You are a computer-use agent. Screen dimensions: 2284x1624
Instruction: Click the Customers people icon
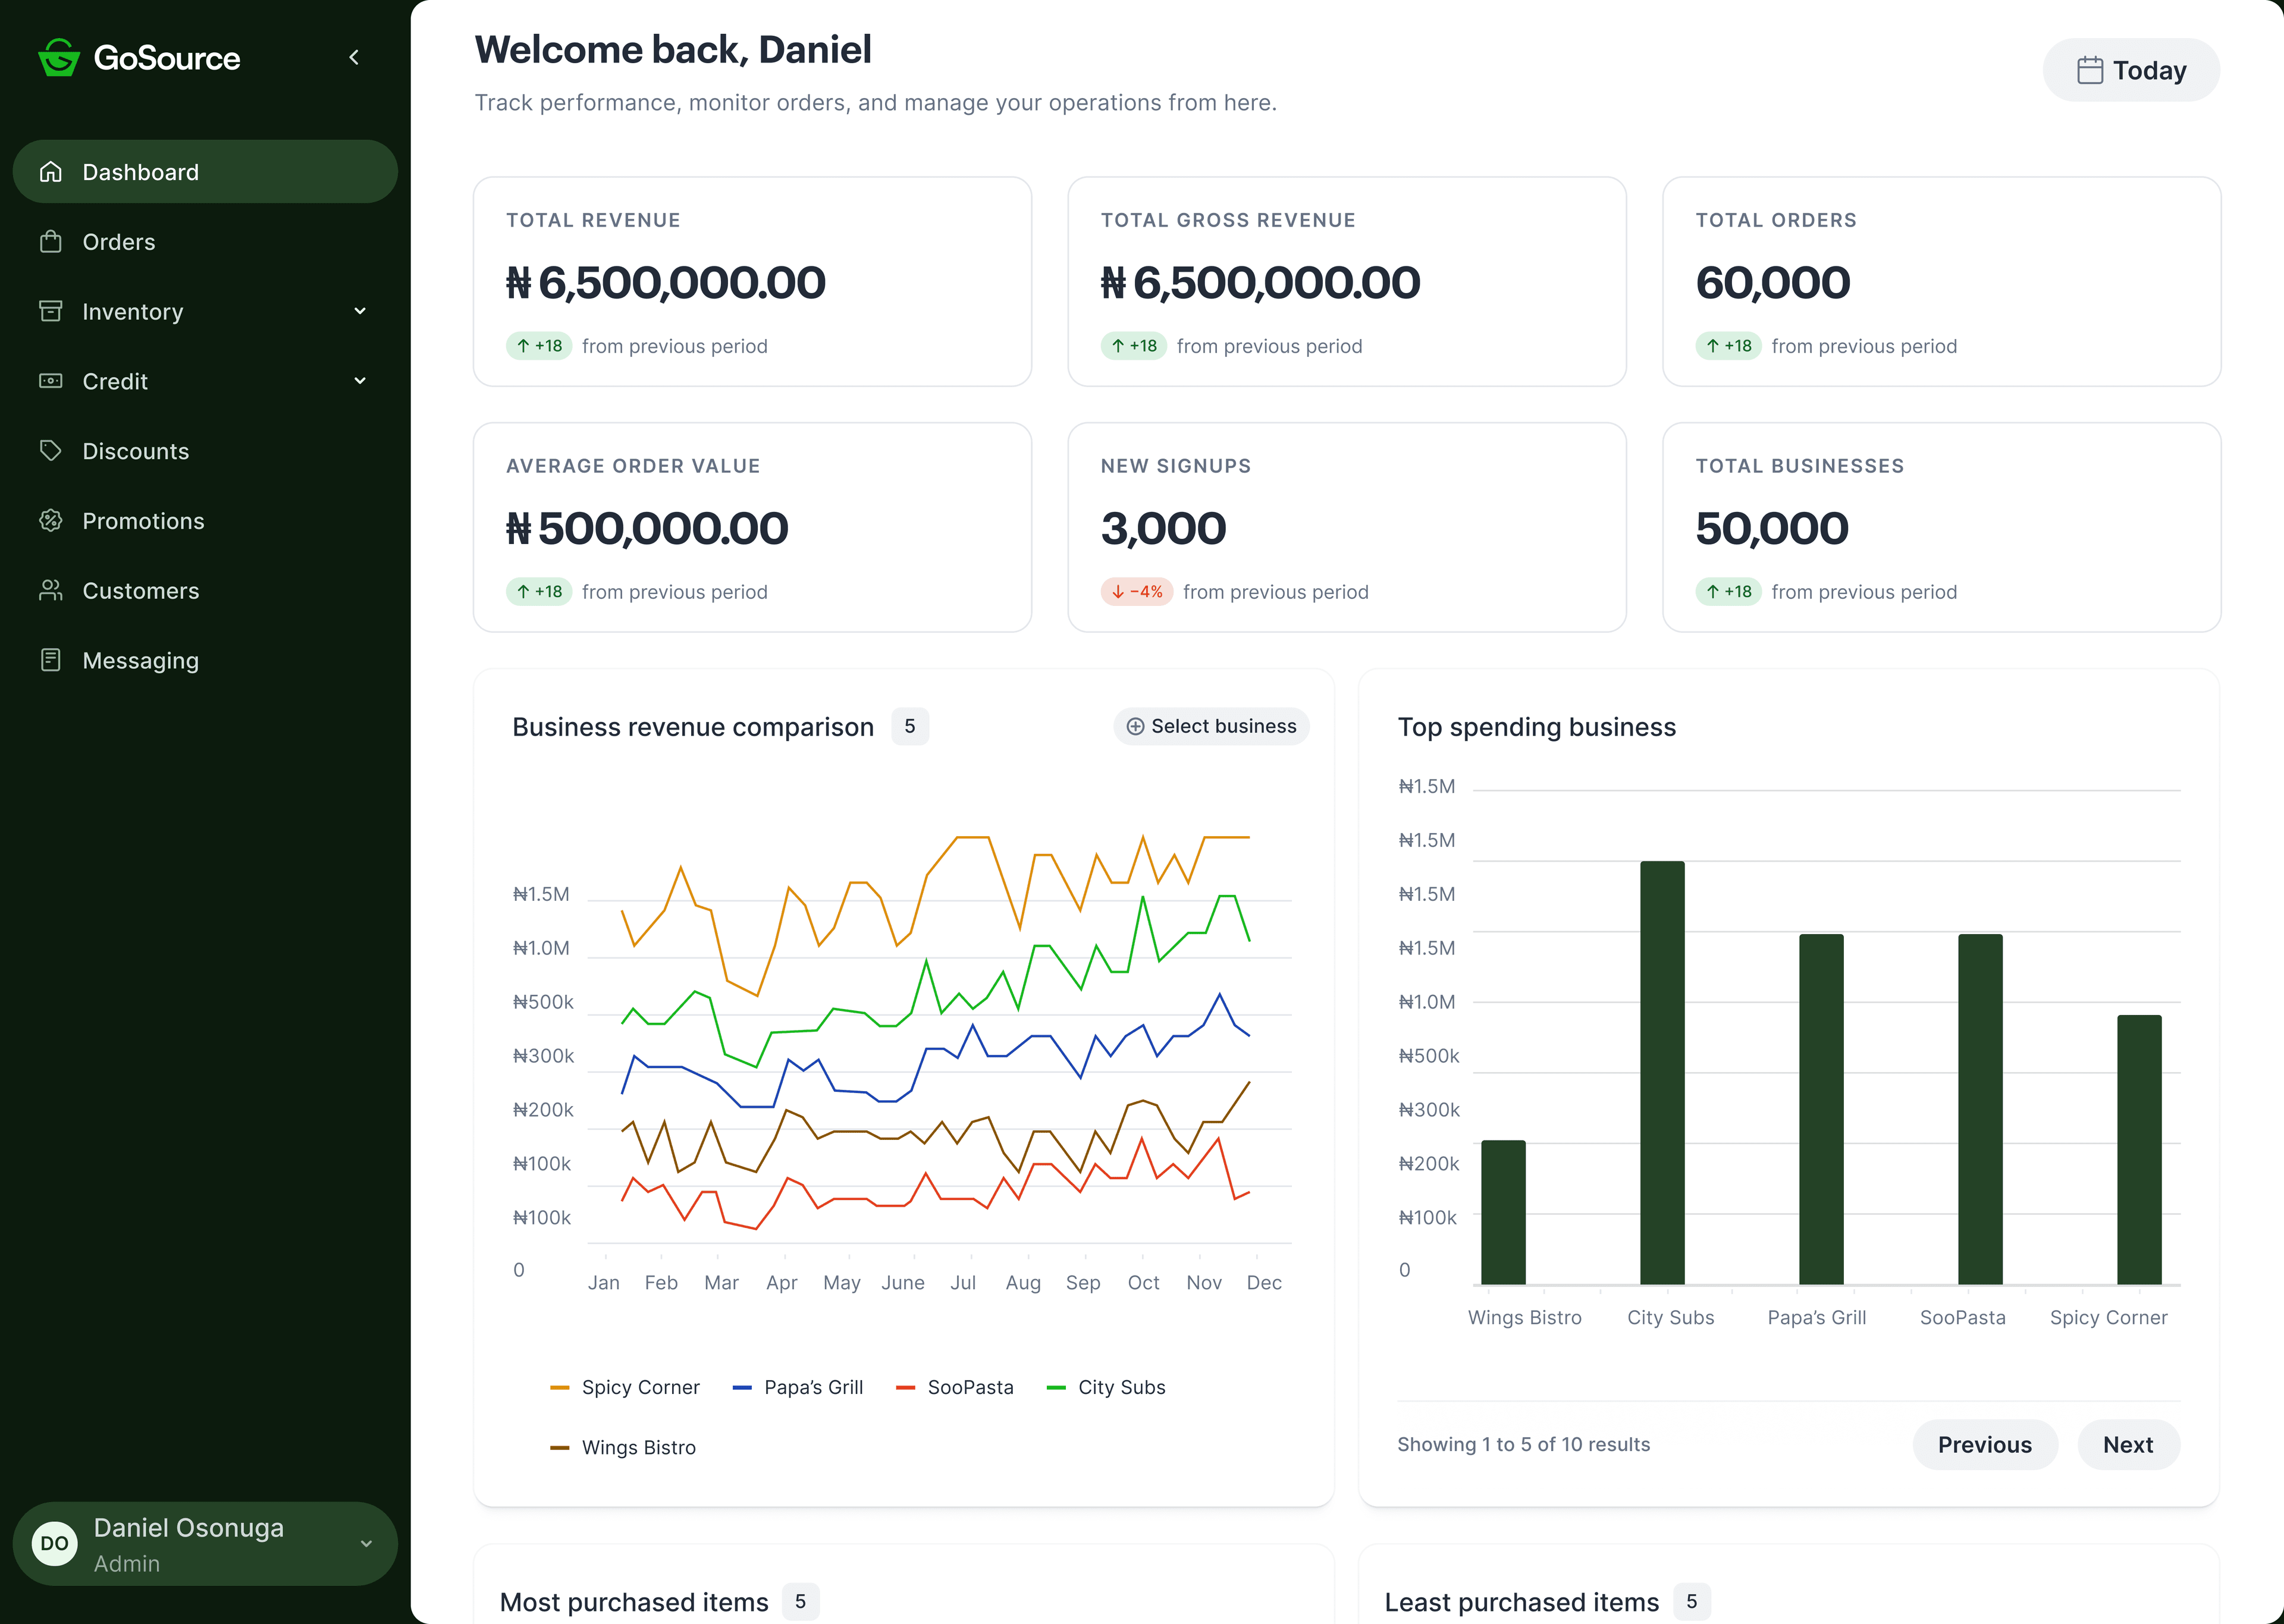[51, 591]
